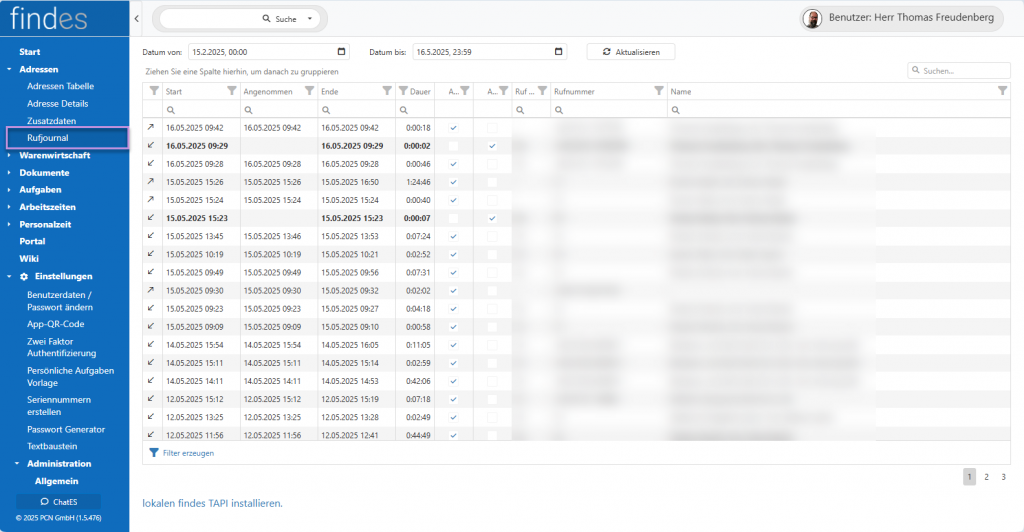Click the Aktualisieren button
The height and width of the screenshot is (532, 1024).
[630, 52]
